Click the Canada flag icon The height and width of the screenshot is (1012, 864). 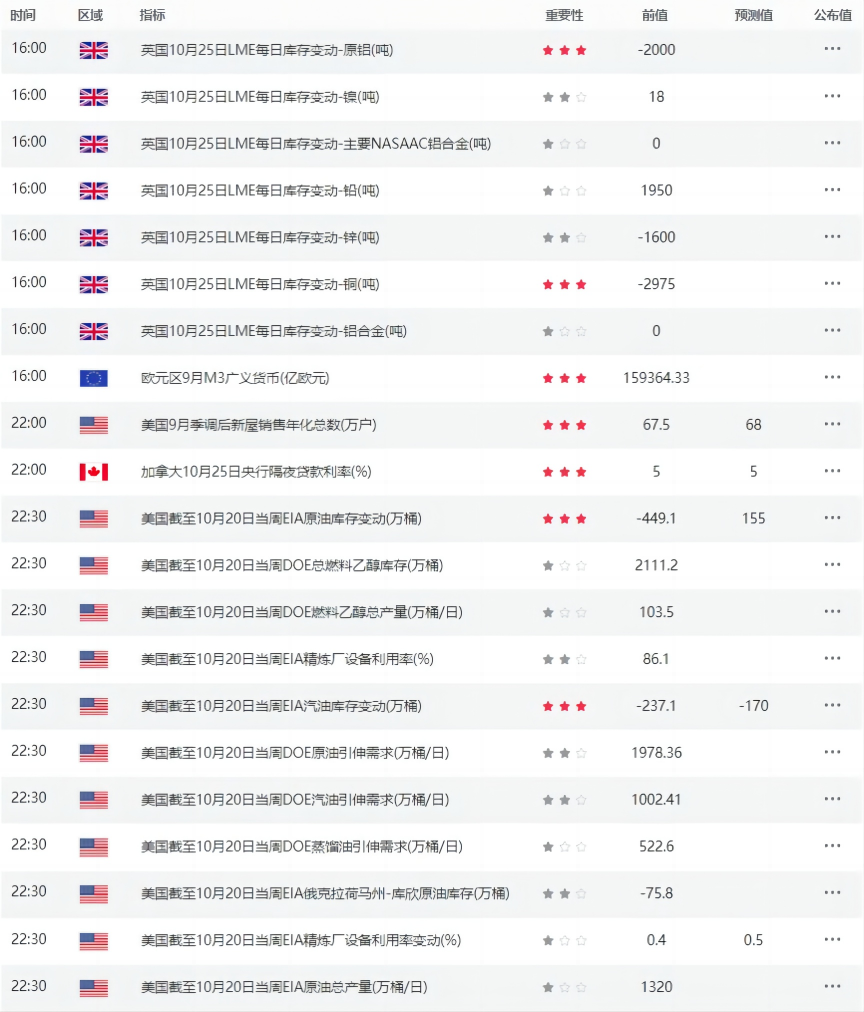pyautogui.click(x=93, y=472)
